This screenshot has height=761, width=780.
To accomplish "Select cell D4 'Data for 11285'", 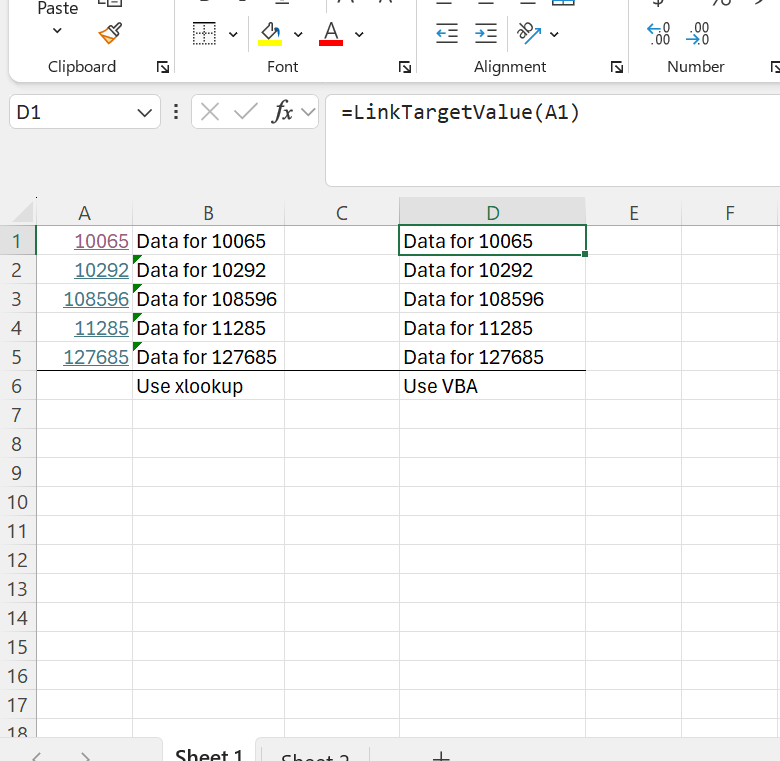I will tap(492, 328).
